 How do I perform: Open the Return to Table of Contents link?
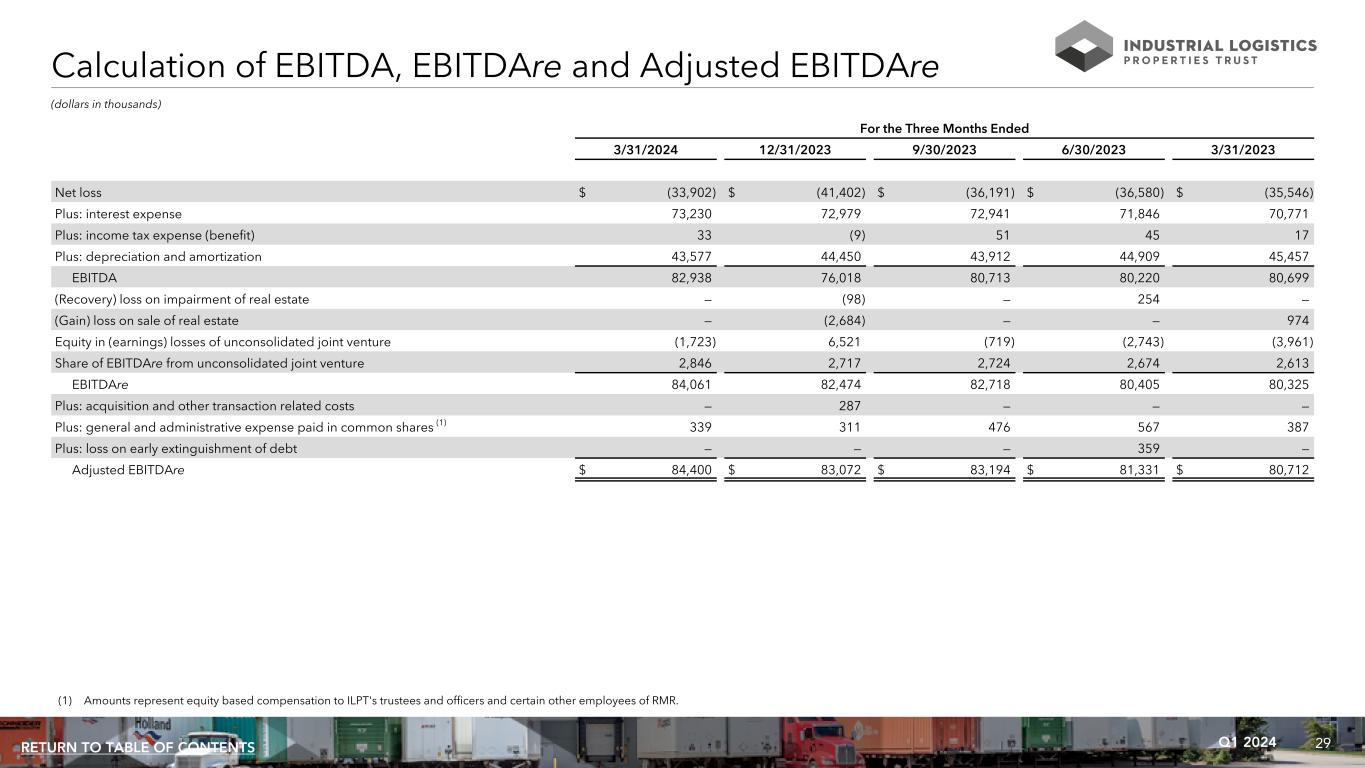tap(138, 748)
